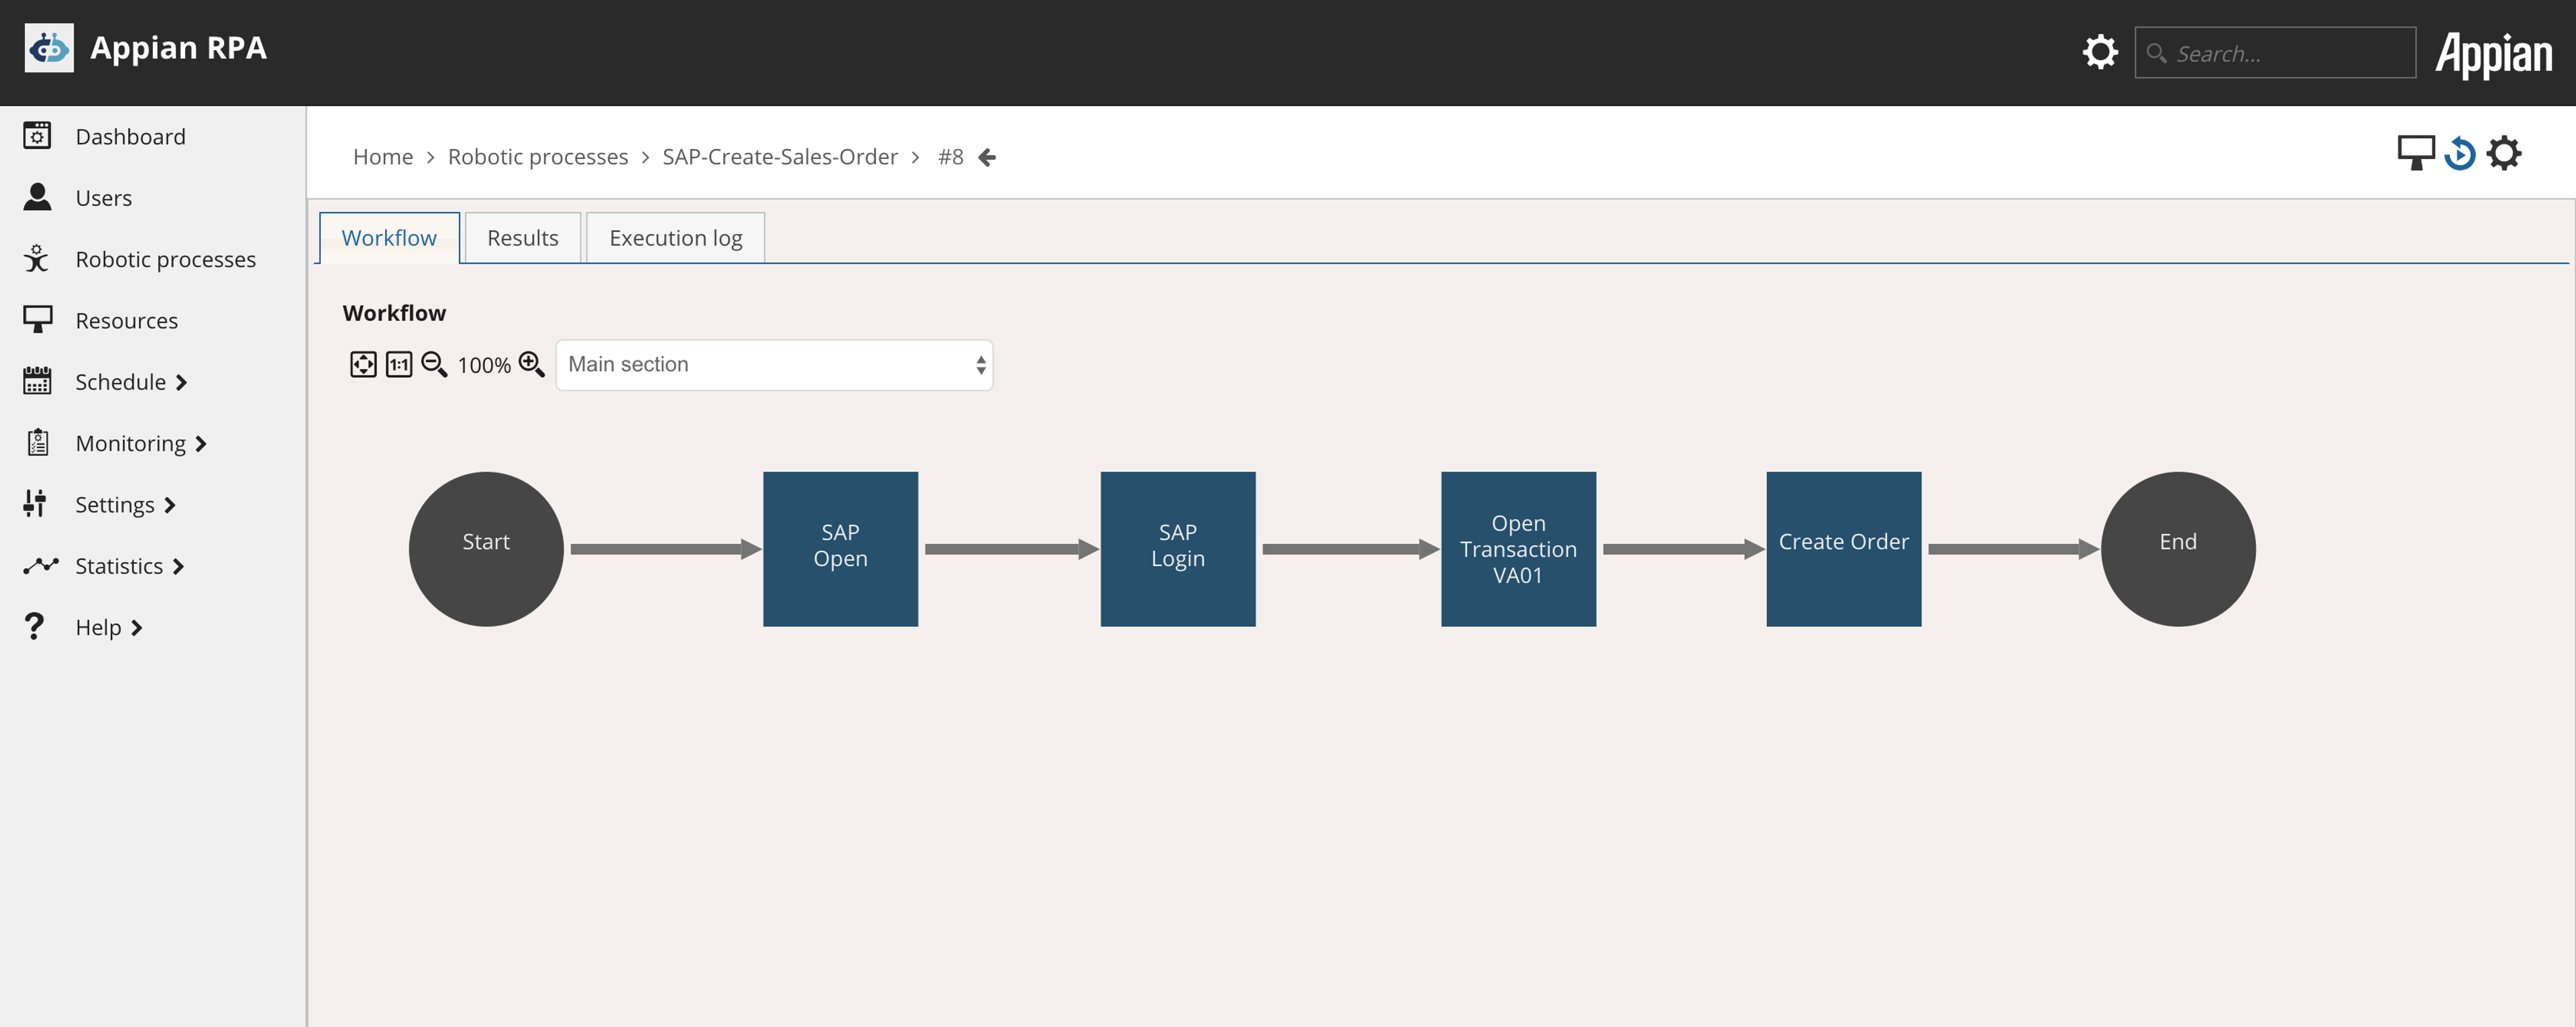
Task: Click the Appian RPA title text
Action: [179, 48]
